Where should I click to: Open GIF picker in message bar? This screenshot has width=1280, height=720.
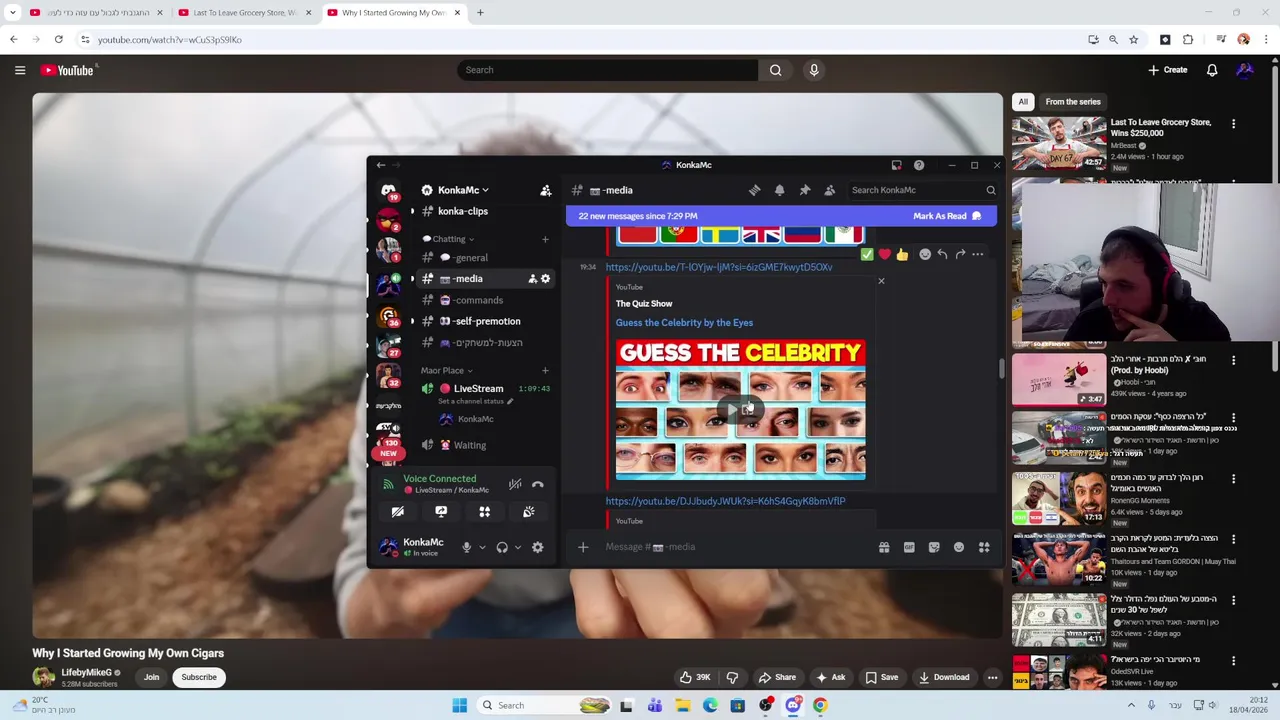[x=909, y=547]
